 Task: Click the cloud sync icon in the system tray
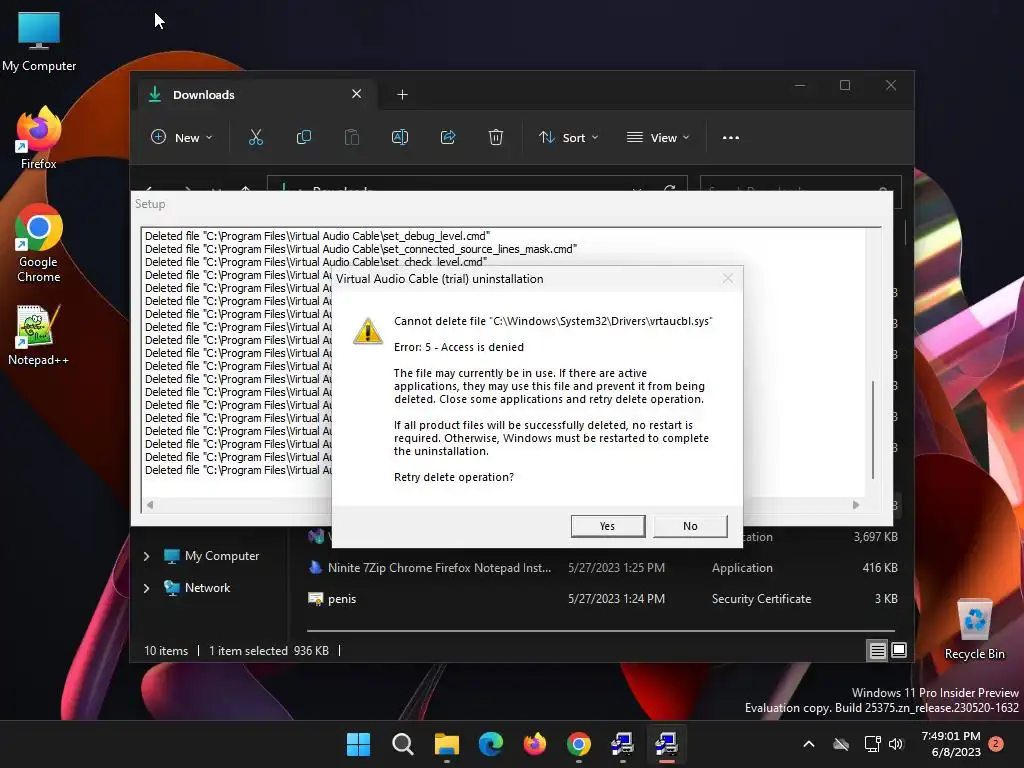click(841, 744)
